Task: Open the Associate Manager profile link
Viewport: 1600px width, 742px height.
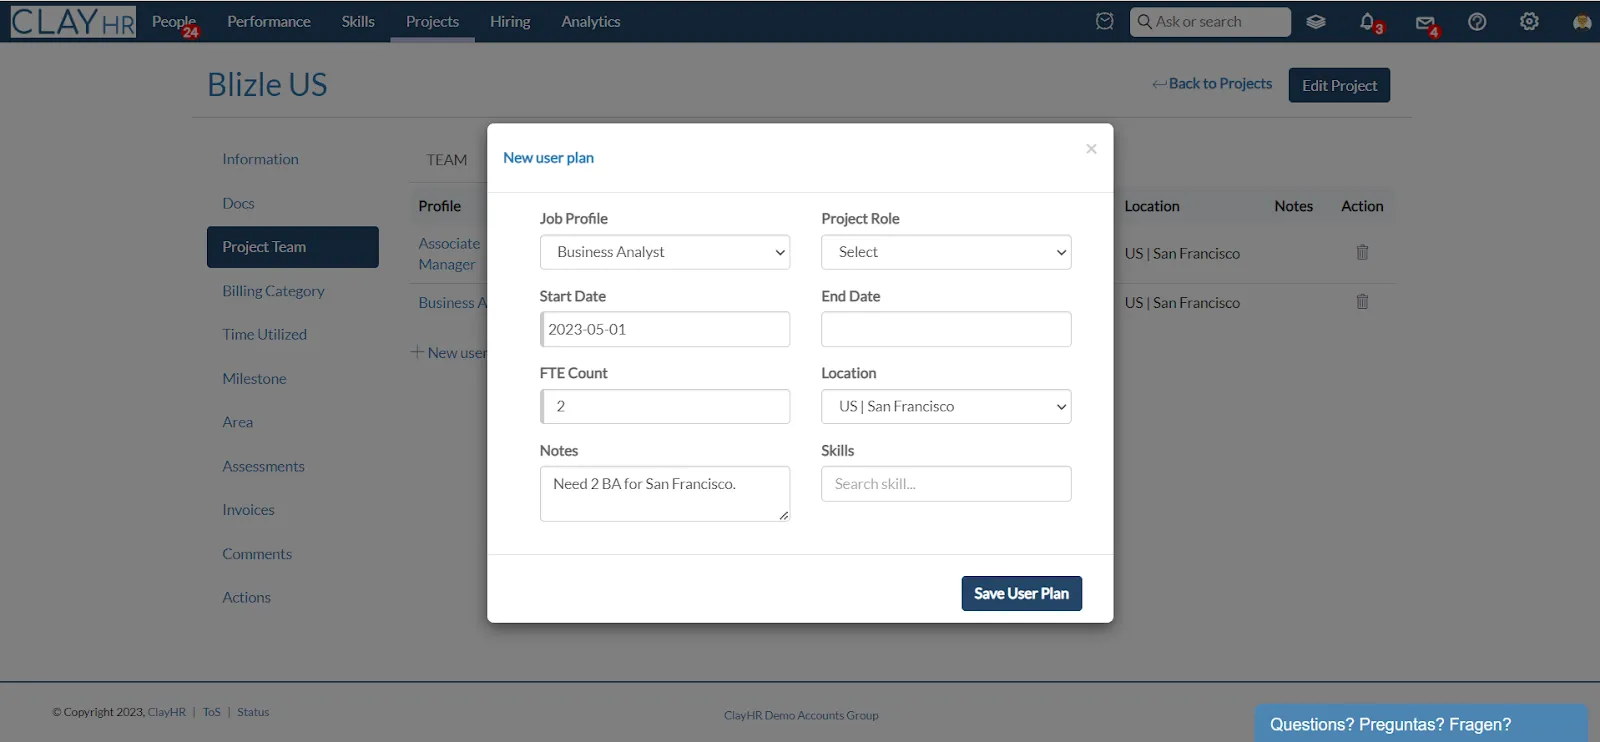Action: (x=449, y=254)
